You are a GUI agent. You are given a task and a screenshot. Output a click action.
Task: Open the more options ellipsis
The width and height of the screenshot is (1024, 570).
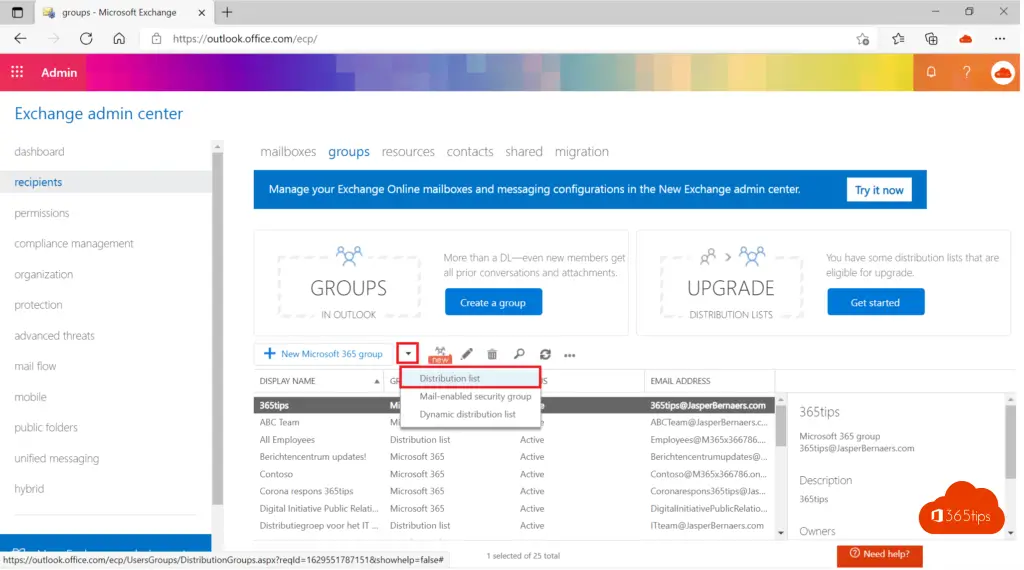(571, 356)
